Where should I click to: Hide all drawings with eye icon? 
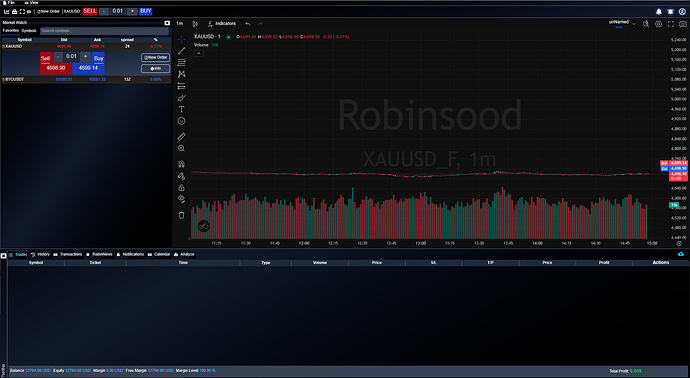pyautogui.click(x=181, y=199)
